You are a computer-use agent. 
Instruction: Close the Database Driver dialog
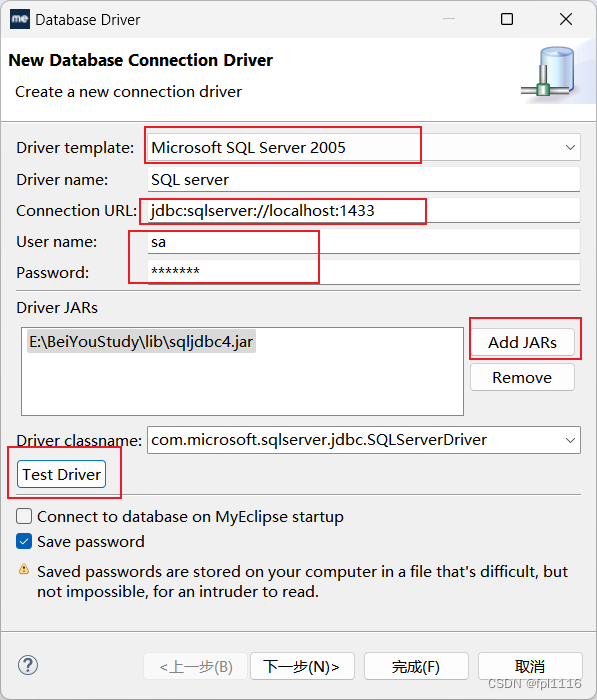click(x=566, y=19)
